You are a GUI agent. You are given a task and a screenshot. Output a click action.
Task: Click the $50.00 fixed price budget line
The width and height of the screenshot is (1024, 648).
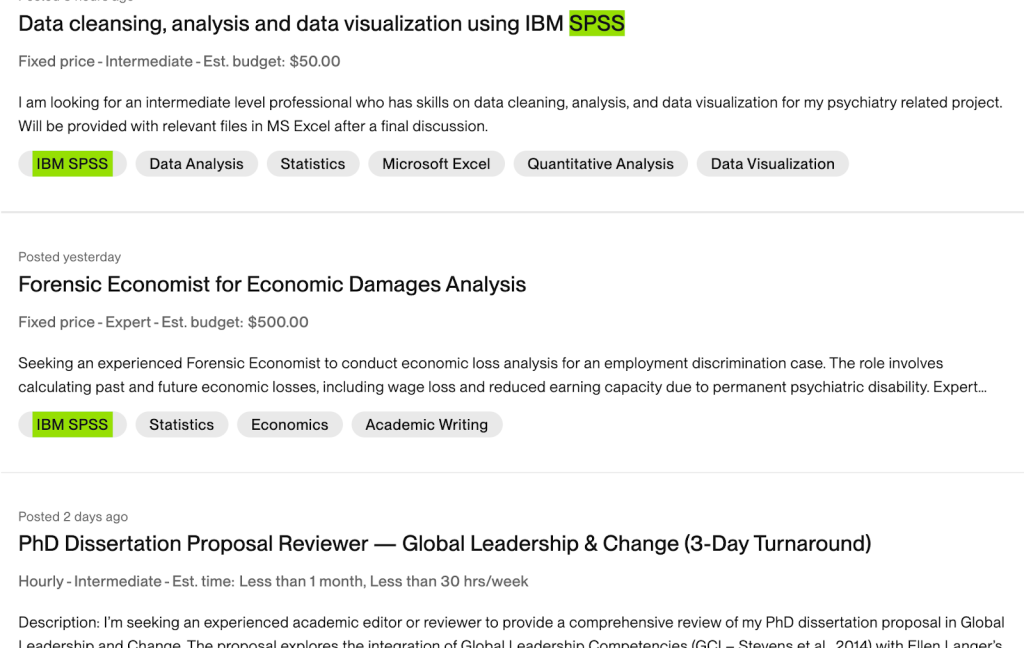(x=179, y=61)
